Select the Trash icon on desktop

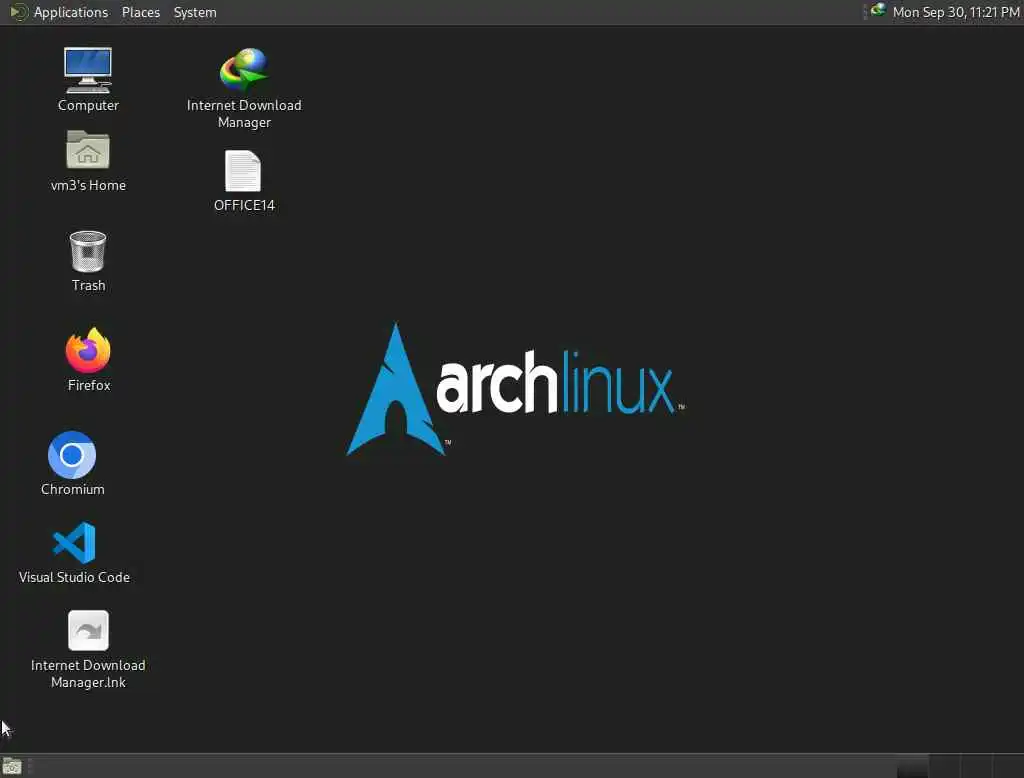point(88,251)
